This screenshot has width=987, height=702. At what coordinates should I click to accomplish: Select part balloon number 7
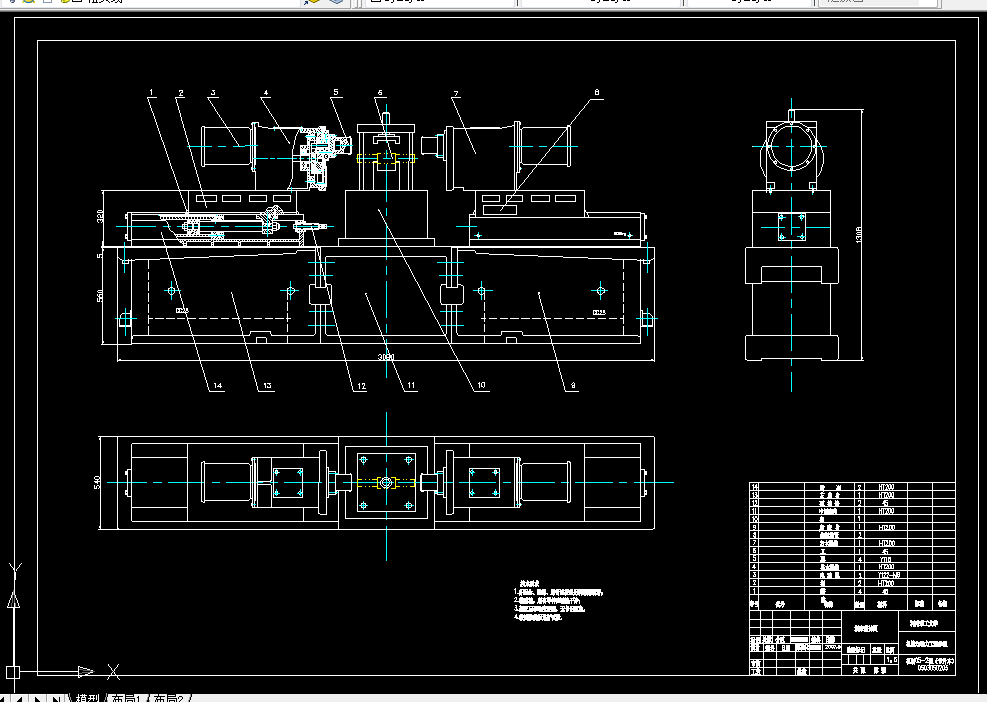point(456,94)
